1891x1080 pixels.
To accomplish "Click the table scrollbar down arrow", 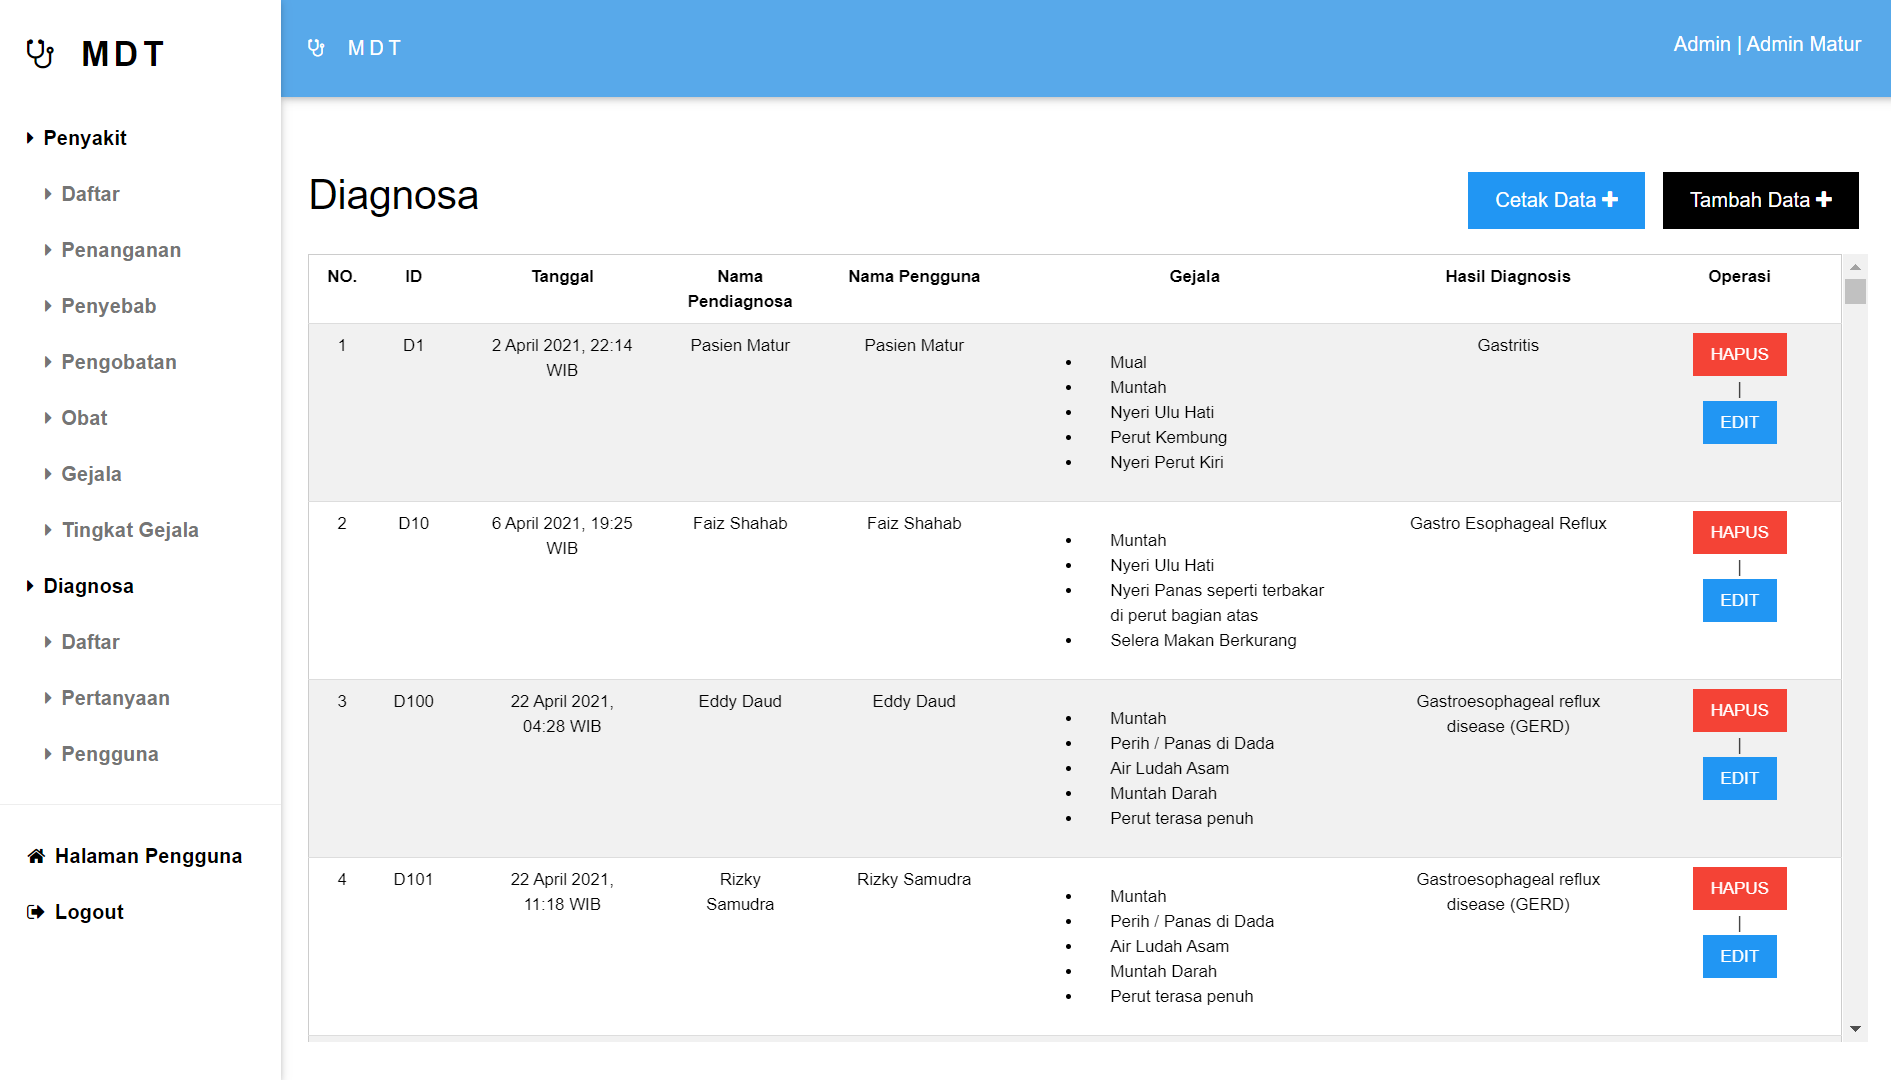I will tap(1855, 1028).
